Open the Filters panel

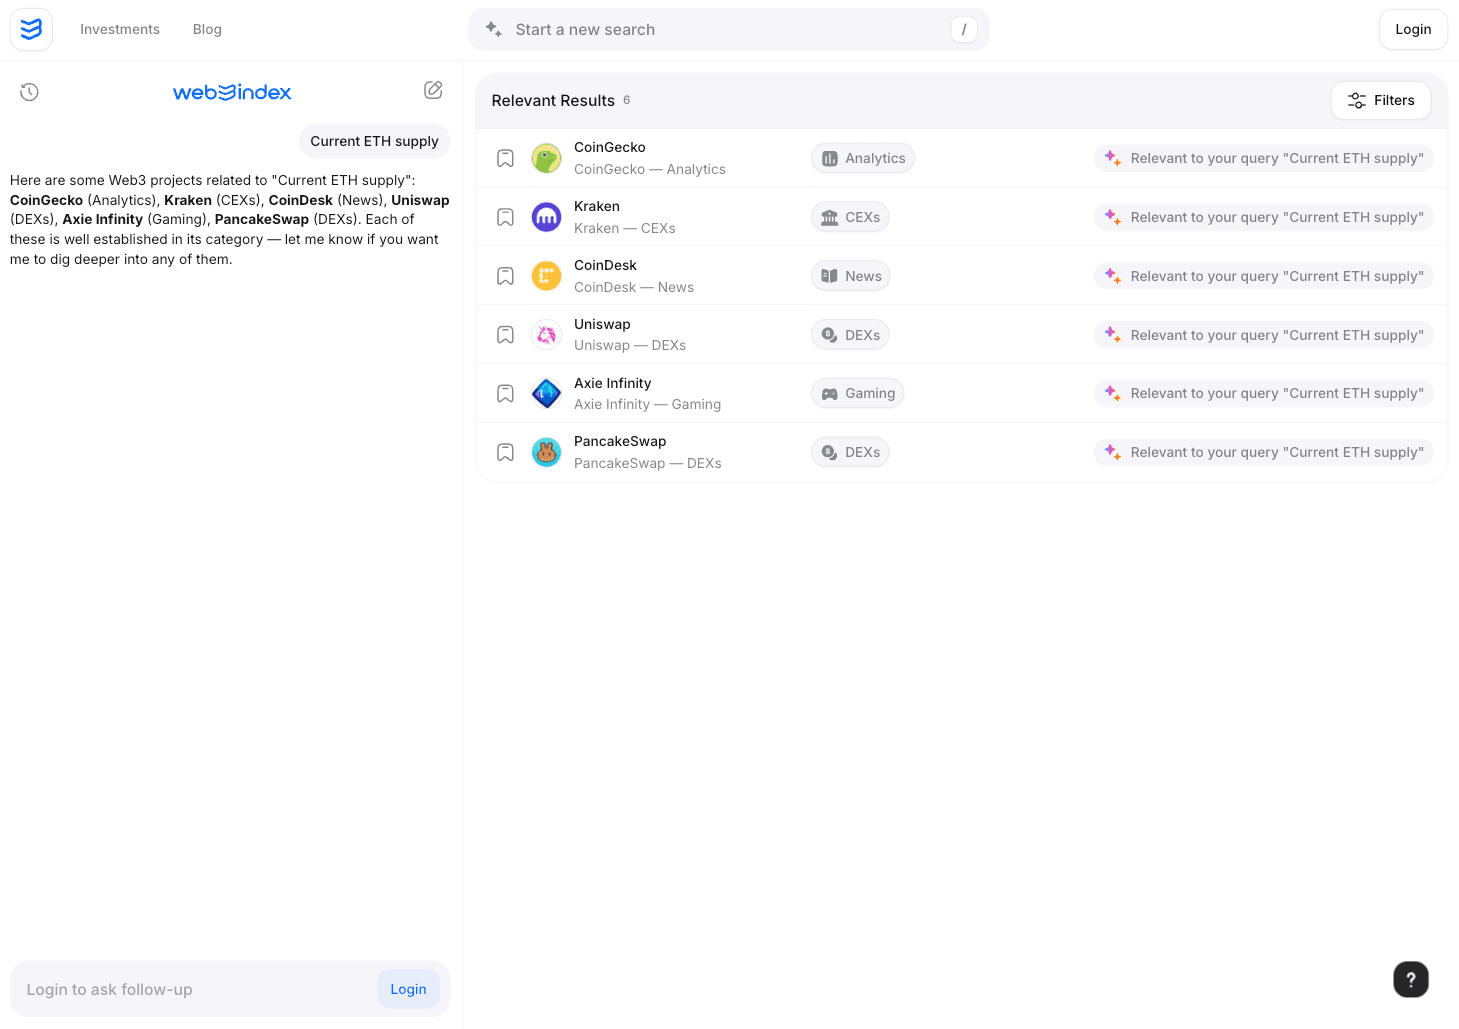tap(1380, 100)
